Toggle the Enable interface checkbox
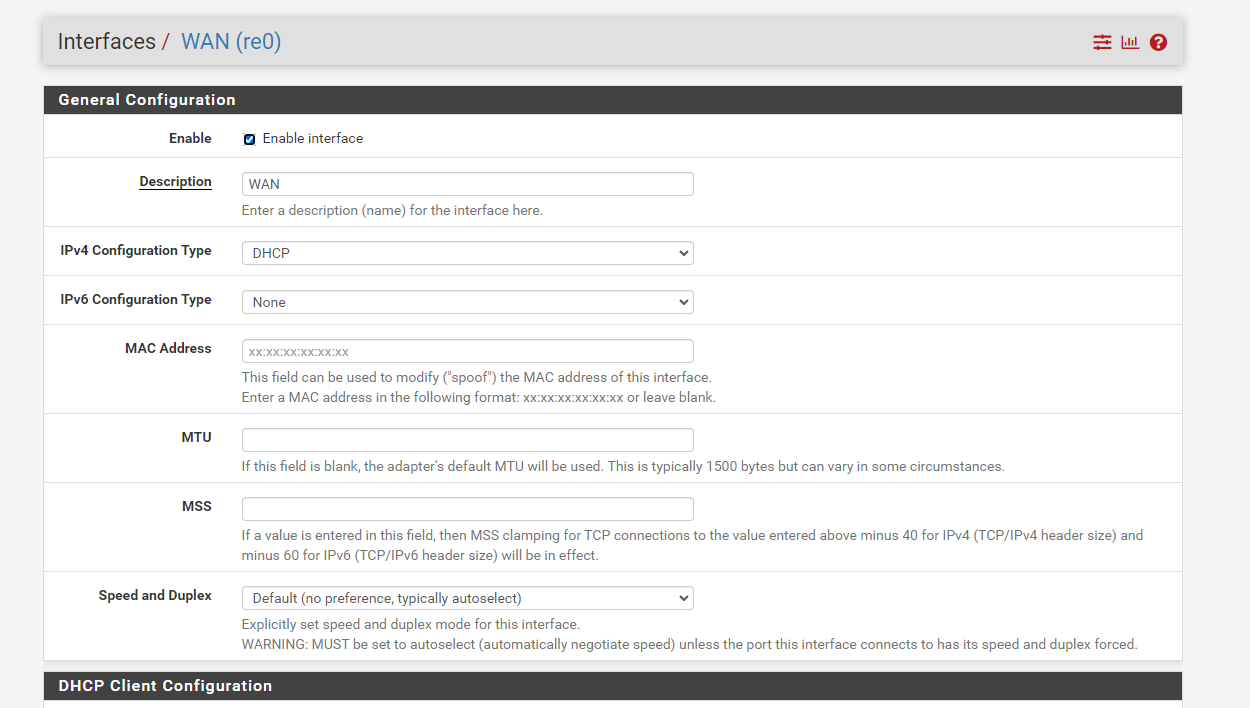1250x708 pixels. [249, 139]
